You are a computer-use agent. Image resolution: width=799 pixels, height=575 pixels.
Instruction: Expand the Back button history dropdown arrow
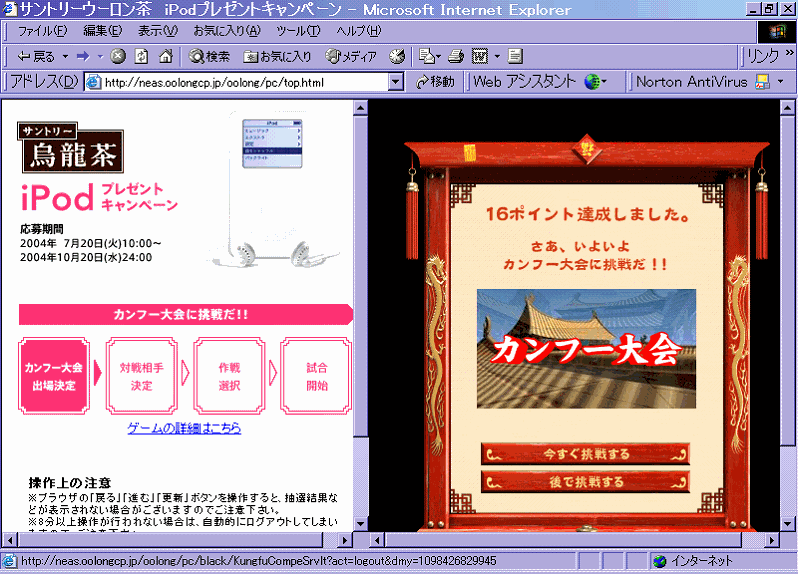pos(66,57)
